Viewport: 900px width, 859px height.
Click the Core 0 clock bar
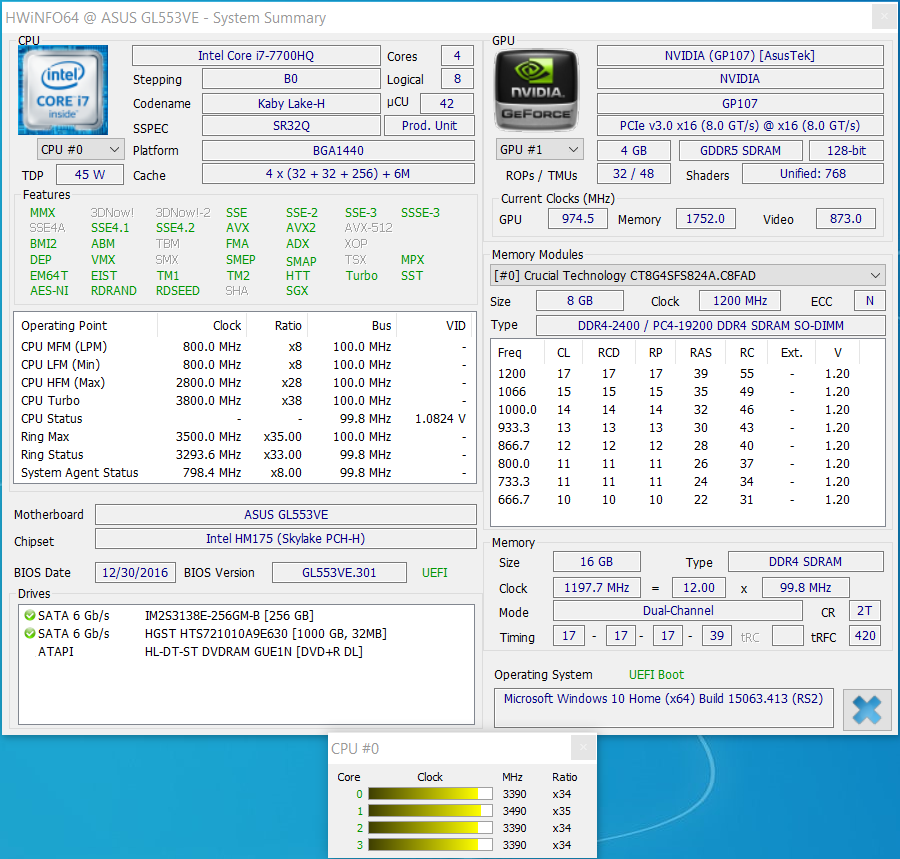pos(430,794)
